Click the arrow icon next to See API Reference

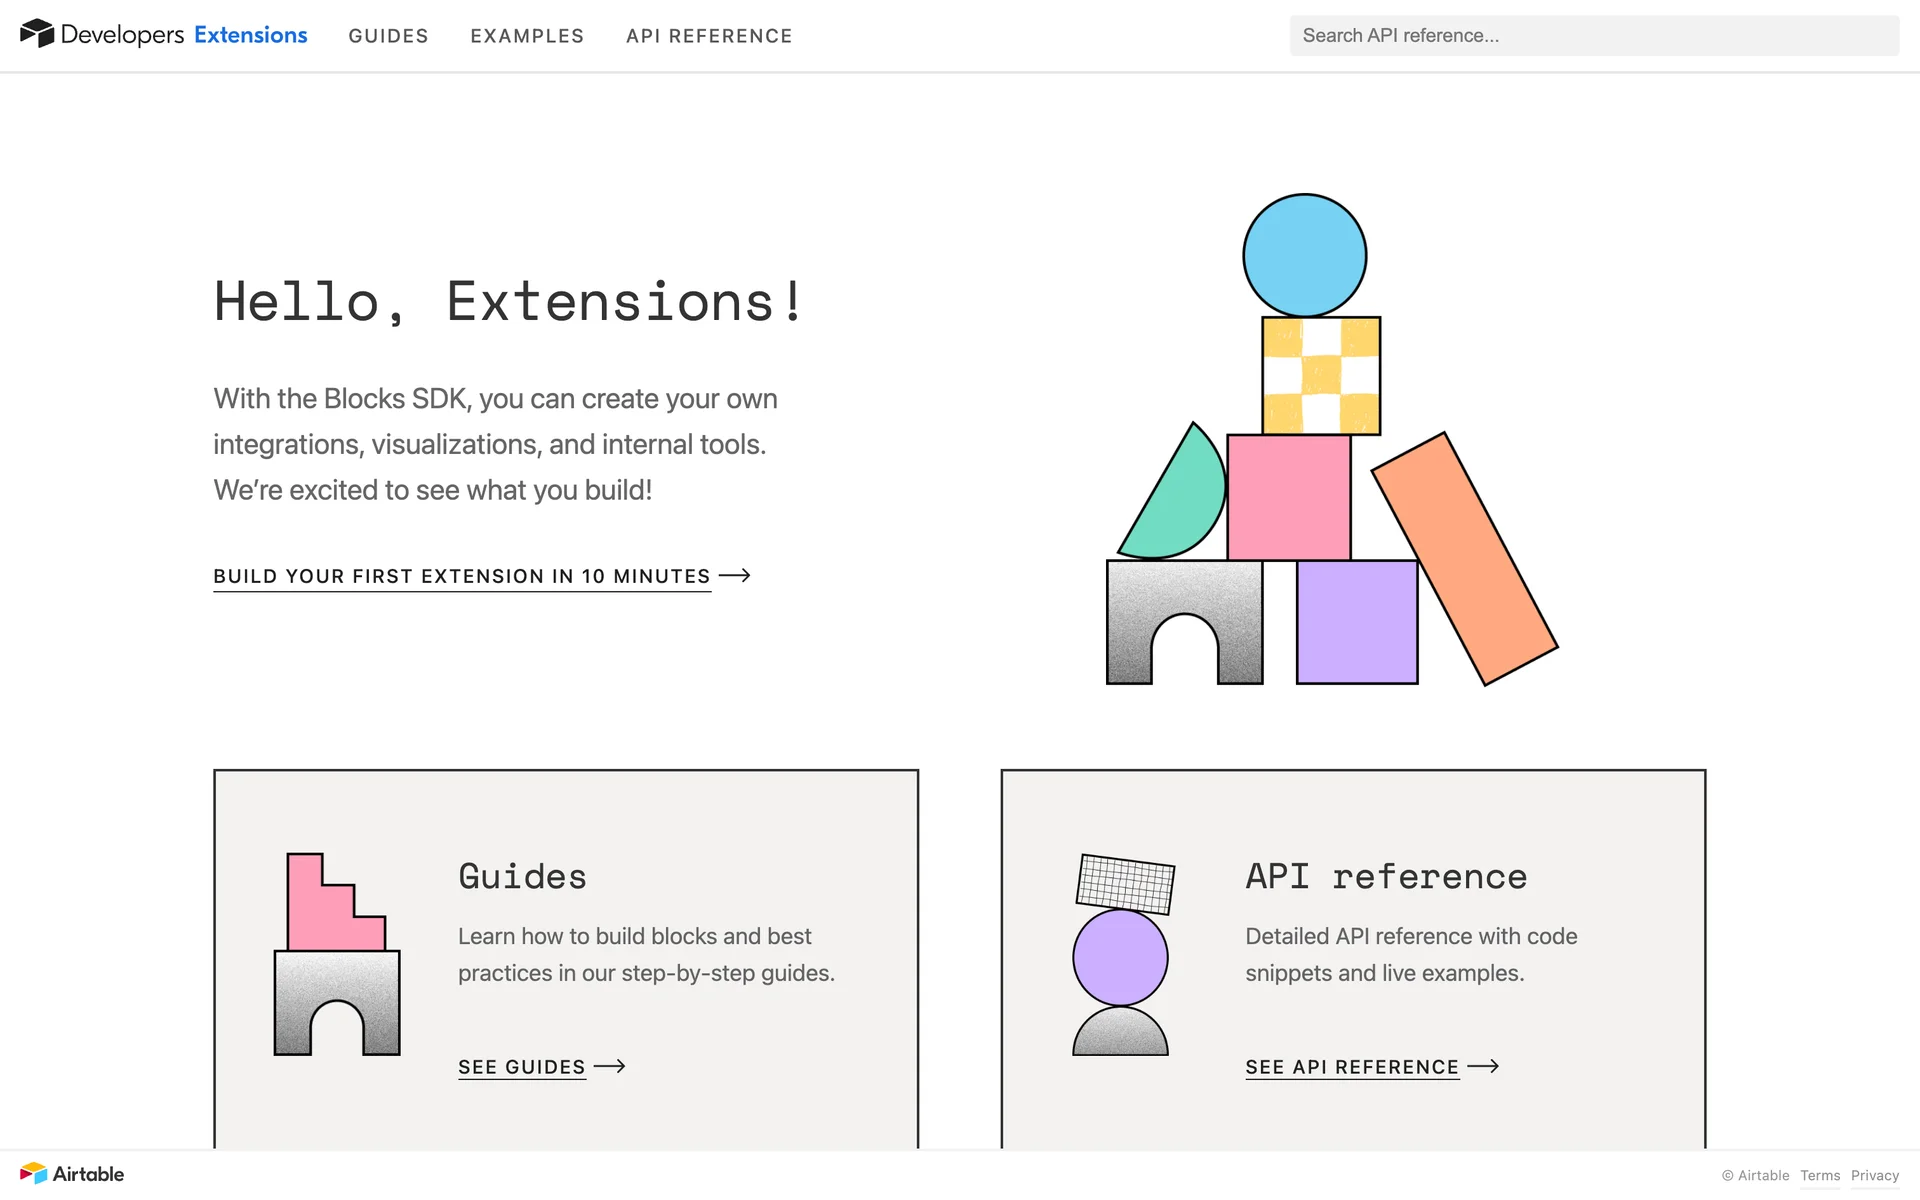1483,1066
